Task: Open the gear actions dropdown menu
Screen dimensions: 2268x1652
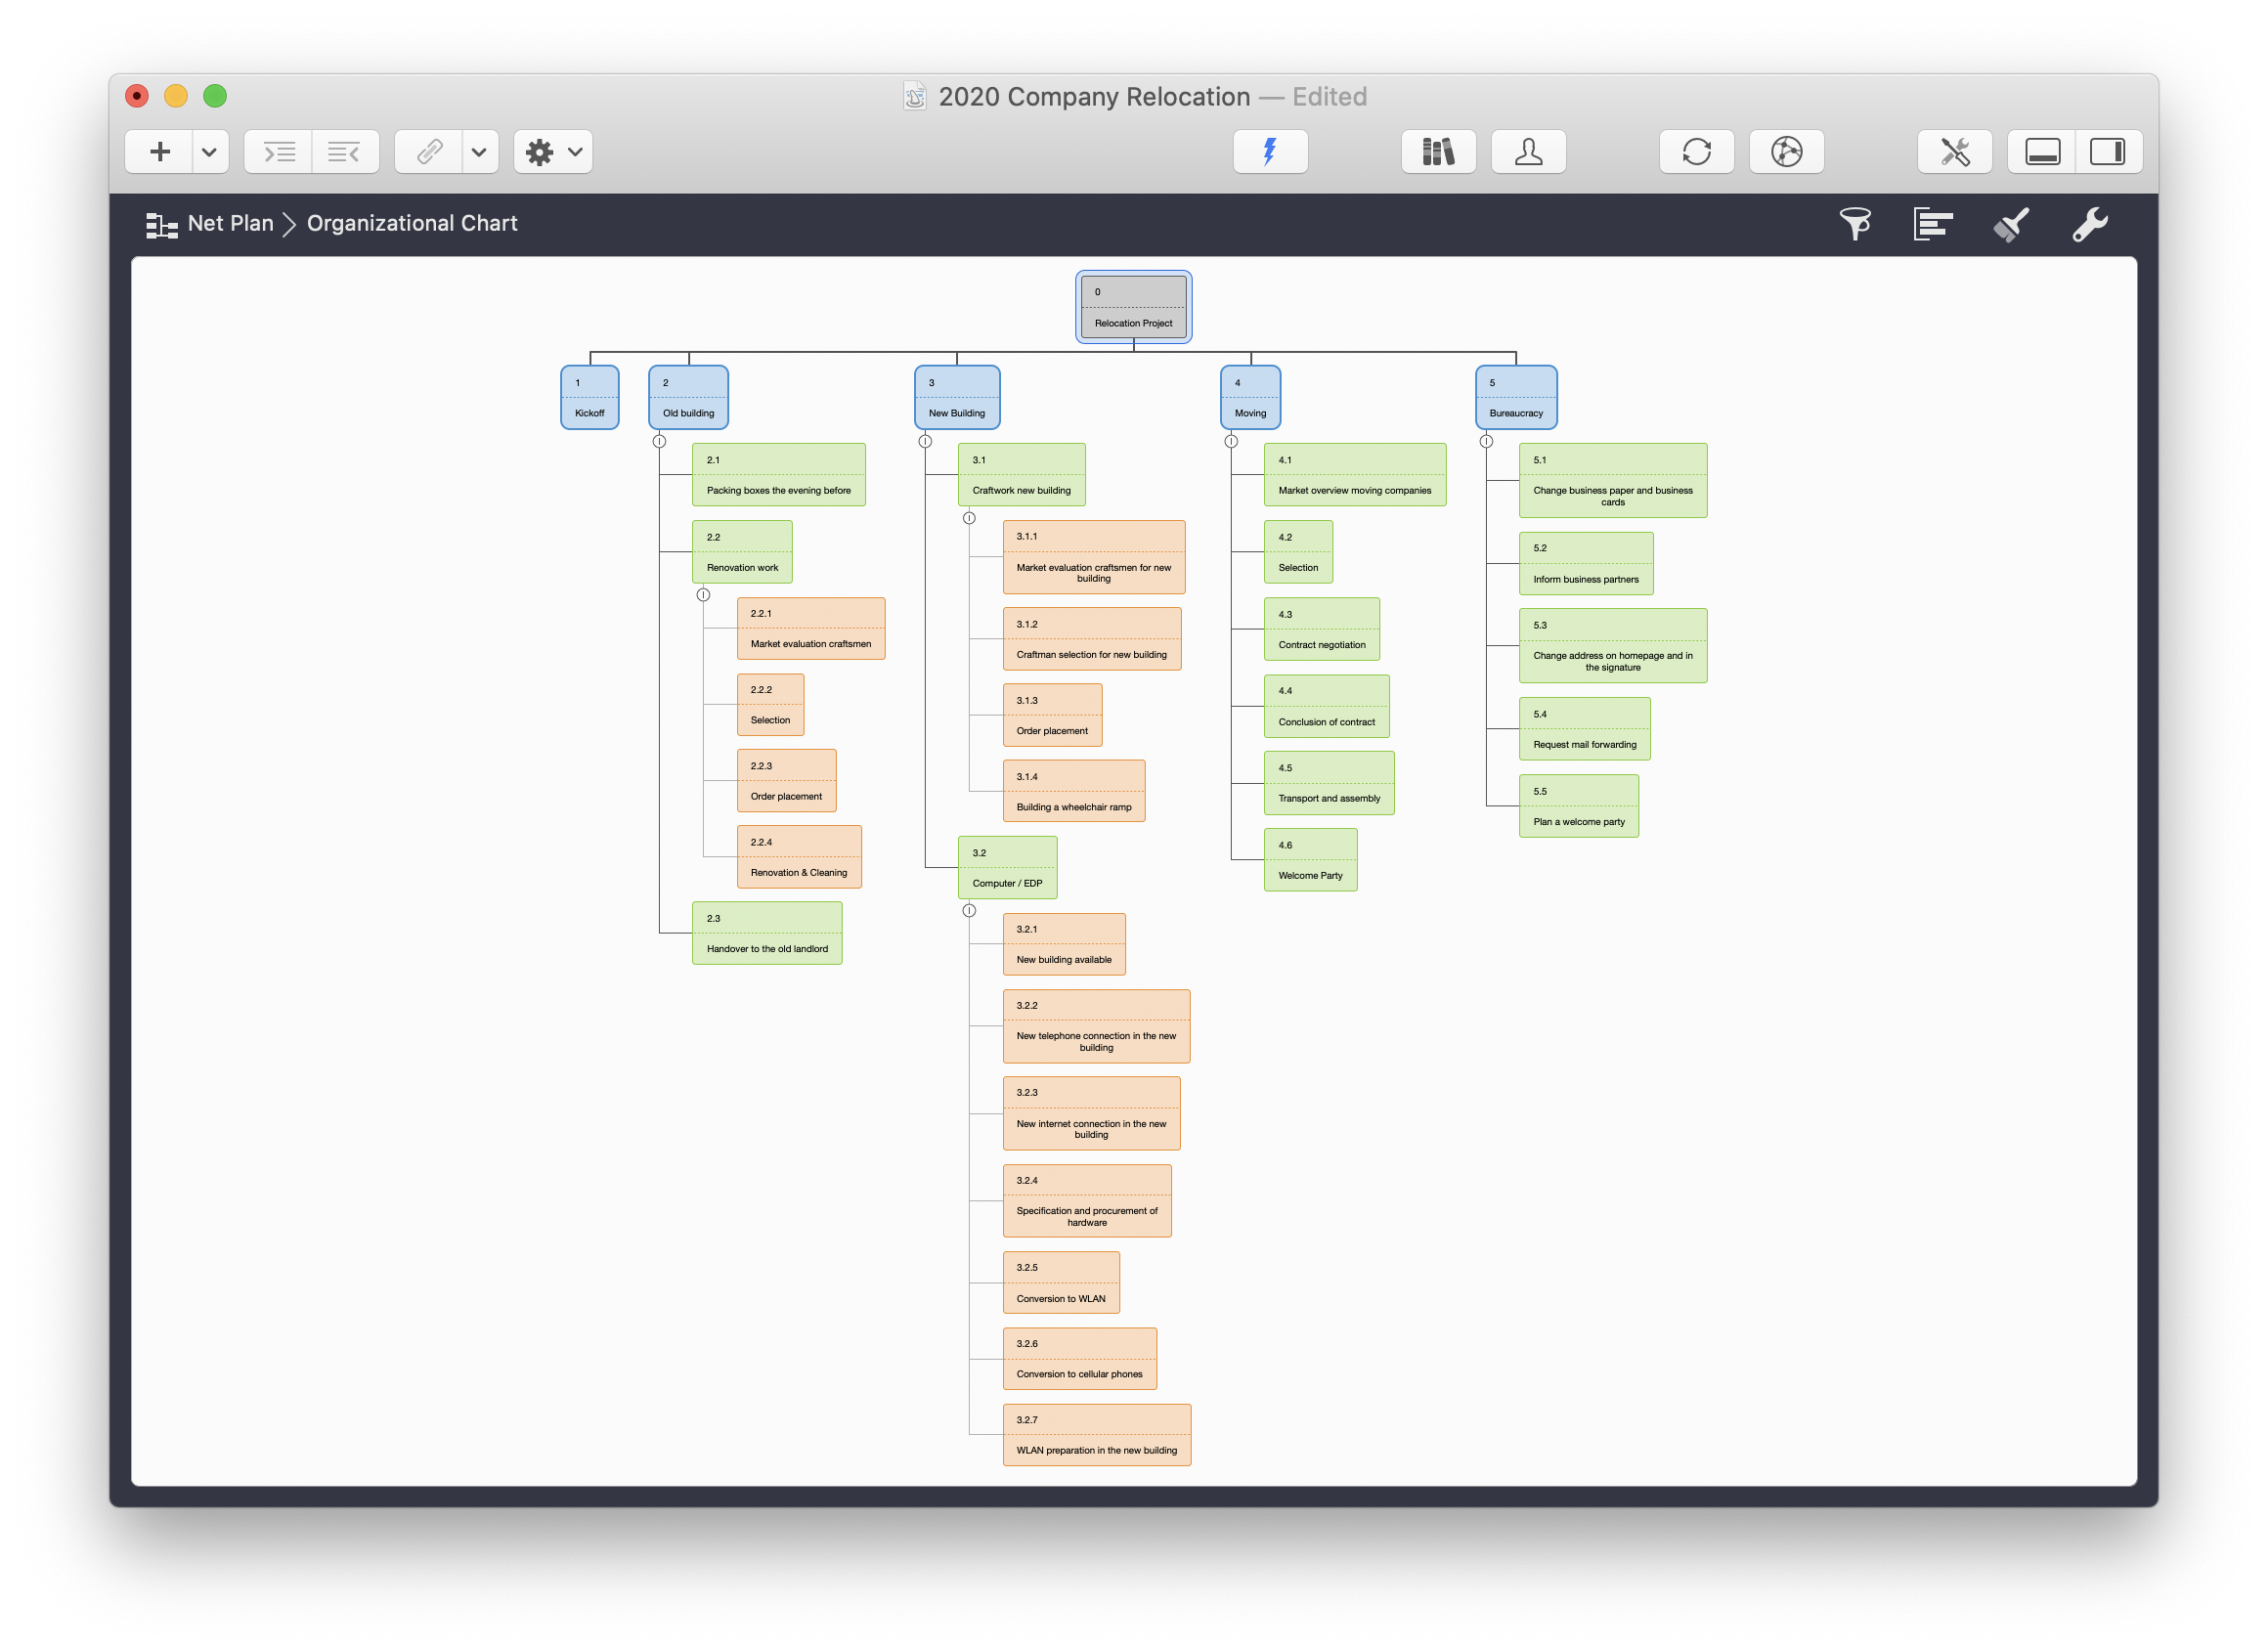Action: tap(553, 152)
